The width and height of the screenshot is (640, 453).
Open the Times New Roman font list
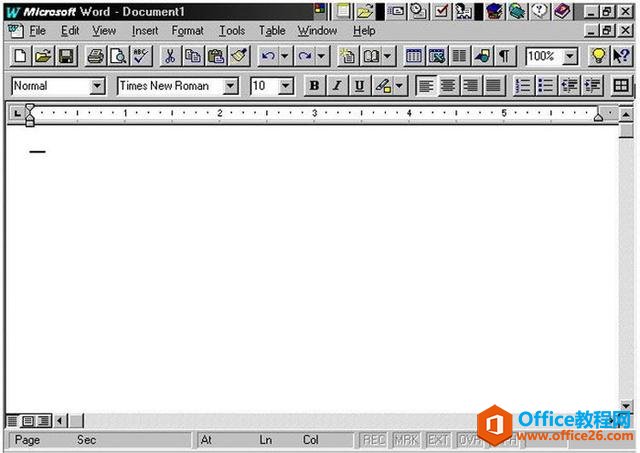point(231,86)
